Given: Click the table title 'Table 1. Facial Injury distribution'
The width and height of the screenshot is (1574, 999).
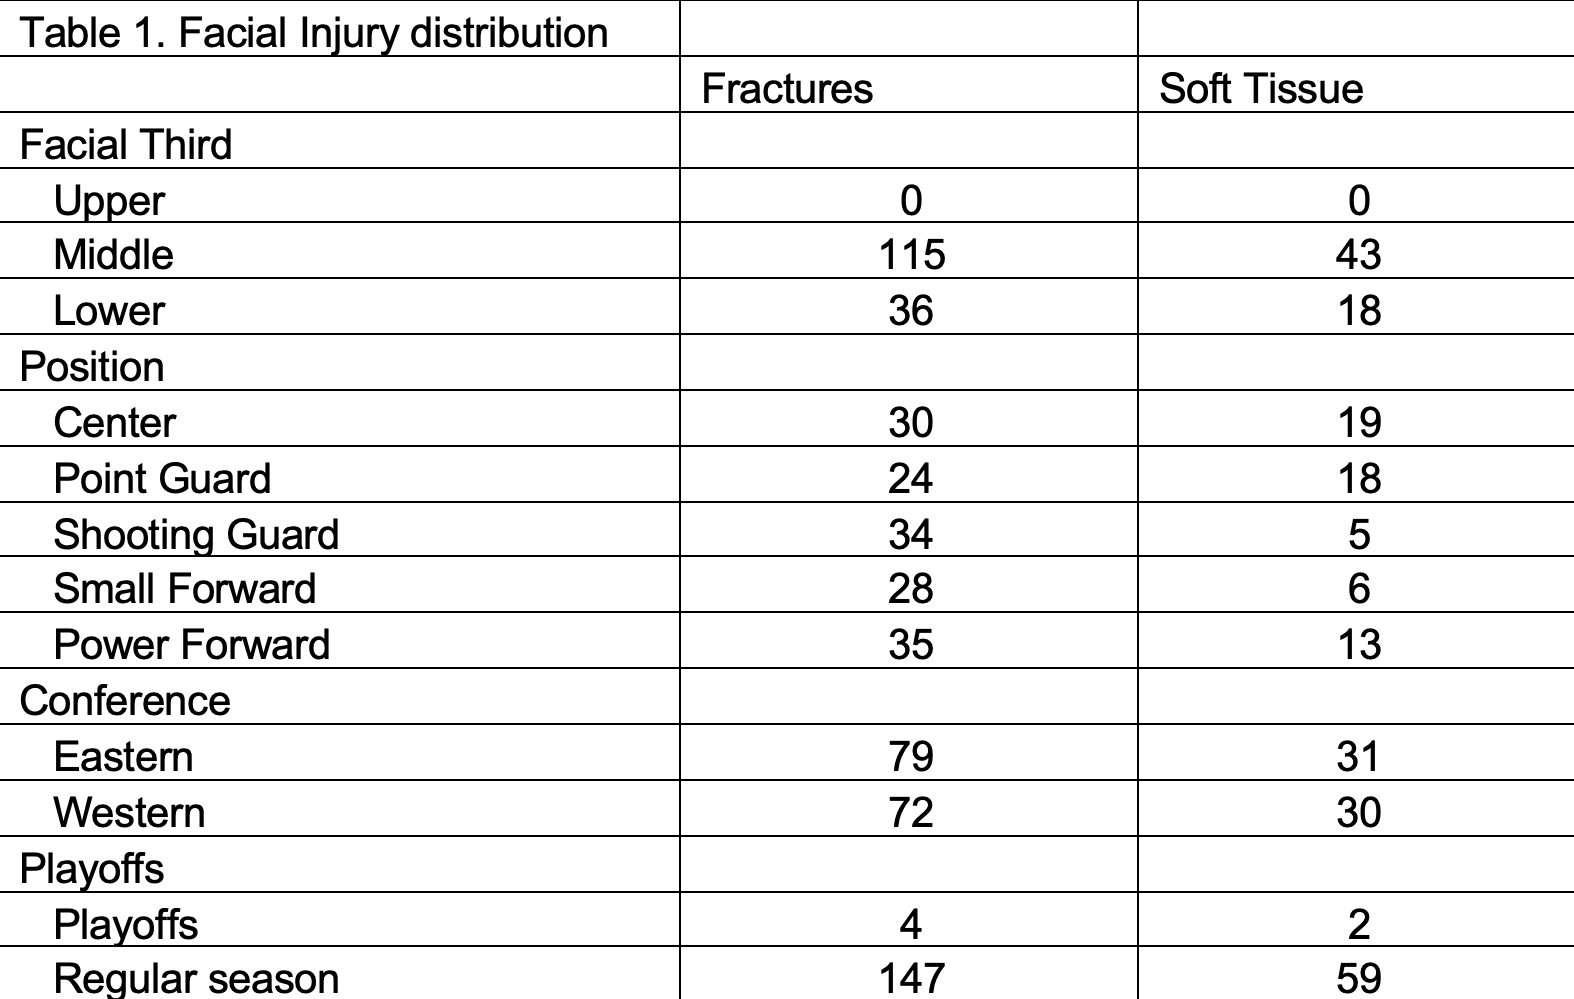Looking at the screenshot, I should [314, 33].
